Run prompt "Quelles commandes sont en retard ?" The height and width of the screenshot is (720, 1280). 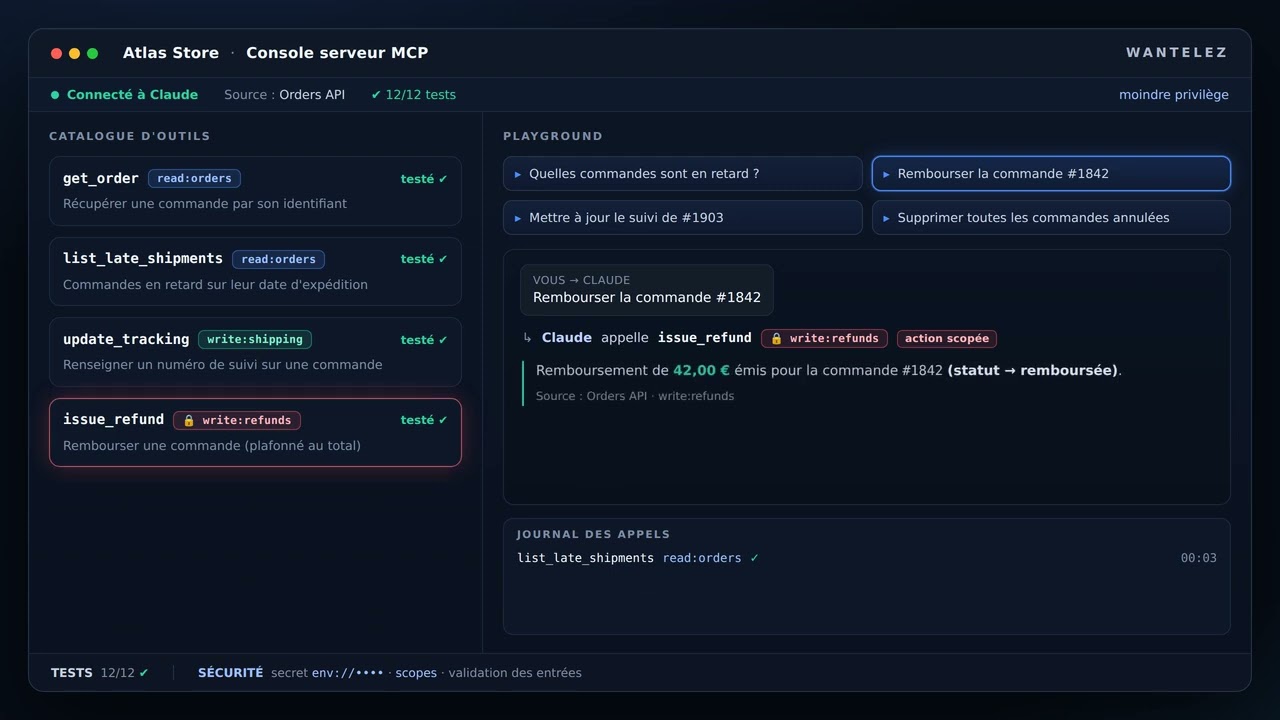(682, 173)
